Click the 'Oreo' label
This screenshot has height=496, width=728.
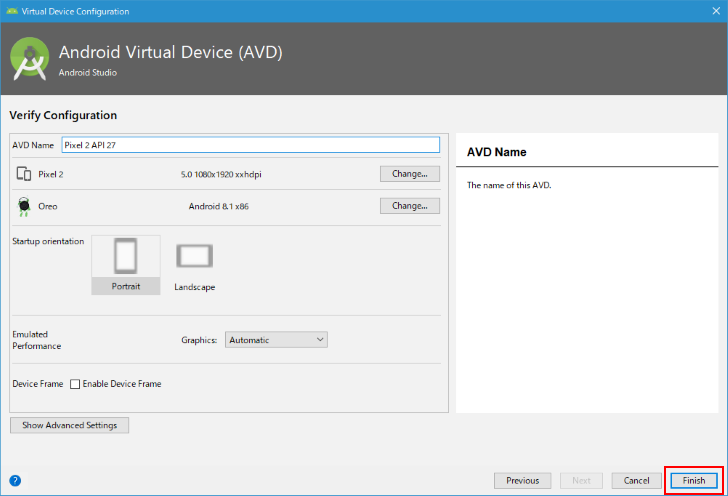[x=48, y=206]
